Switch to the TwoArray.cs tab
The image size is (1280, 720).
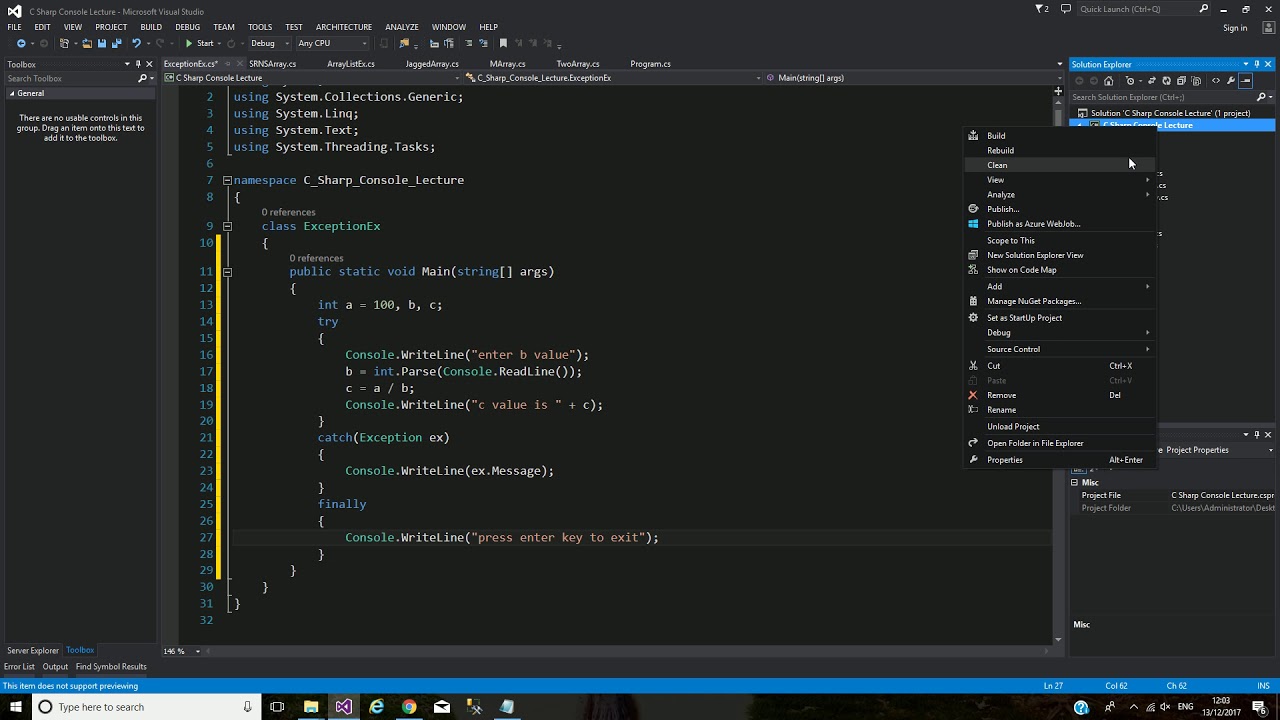(x=578, y=64)
